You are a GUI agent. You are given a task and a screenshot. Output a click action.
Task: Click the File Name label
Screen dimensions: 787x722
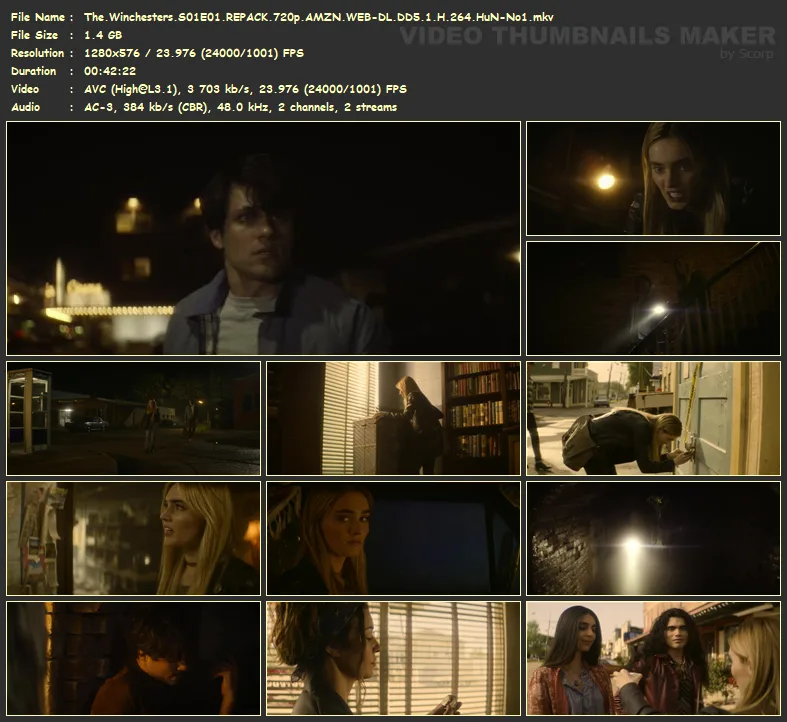pyautogui.click(x=38, y=17)
